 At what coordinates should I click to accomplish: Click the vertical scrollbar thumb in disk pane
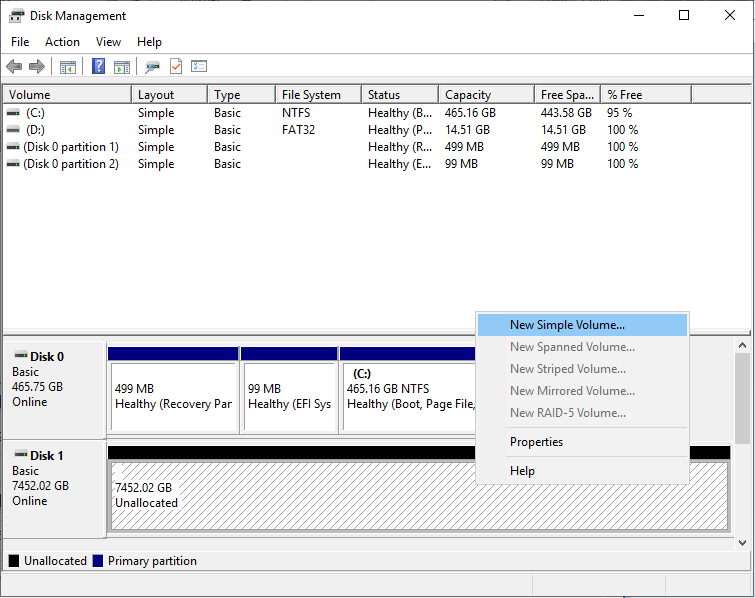point(742,399)
